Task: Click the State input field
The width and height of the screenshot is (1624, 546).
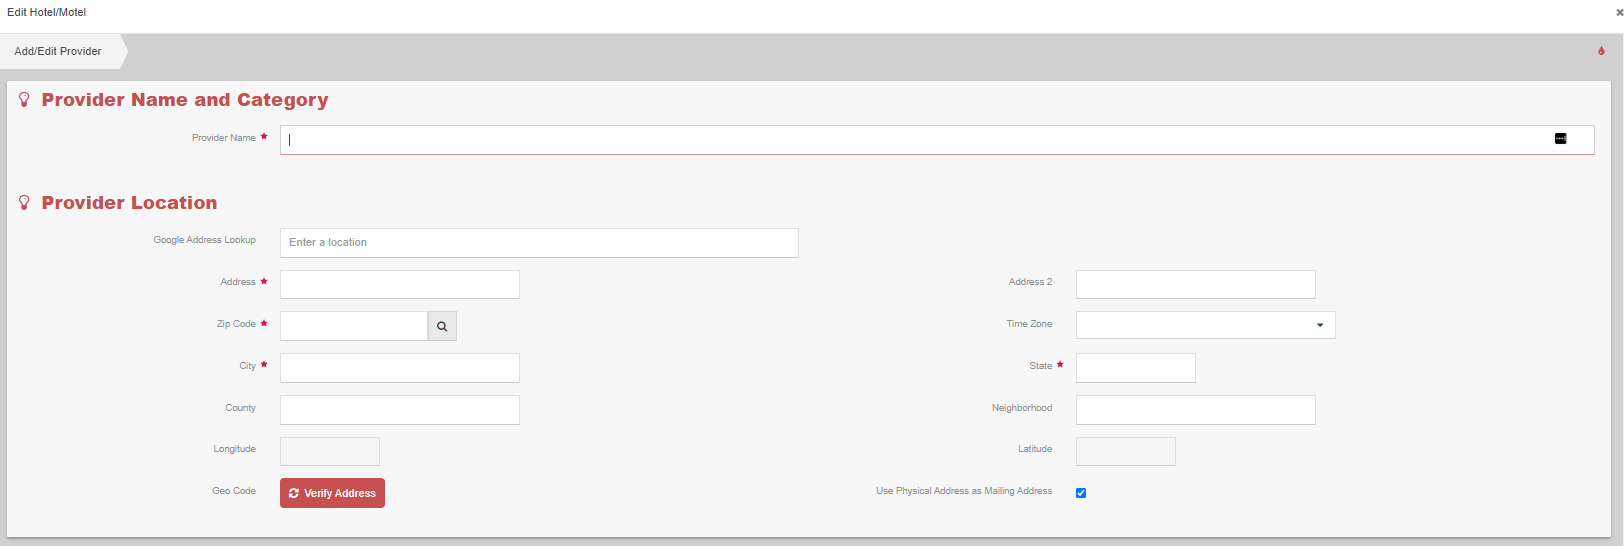Action: (x=1135, y=368)
